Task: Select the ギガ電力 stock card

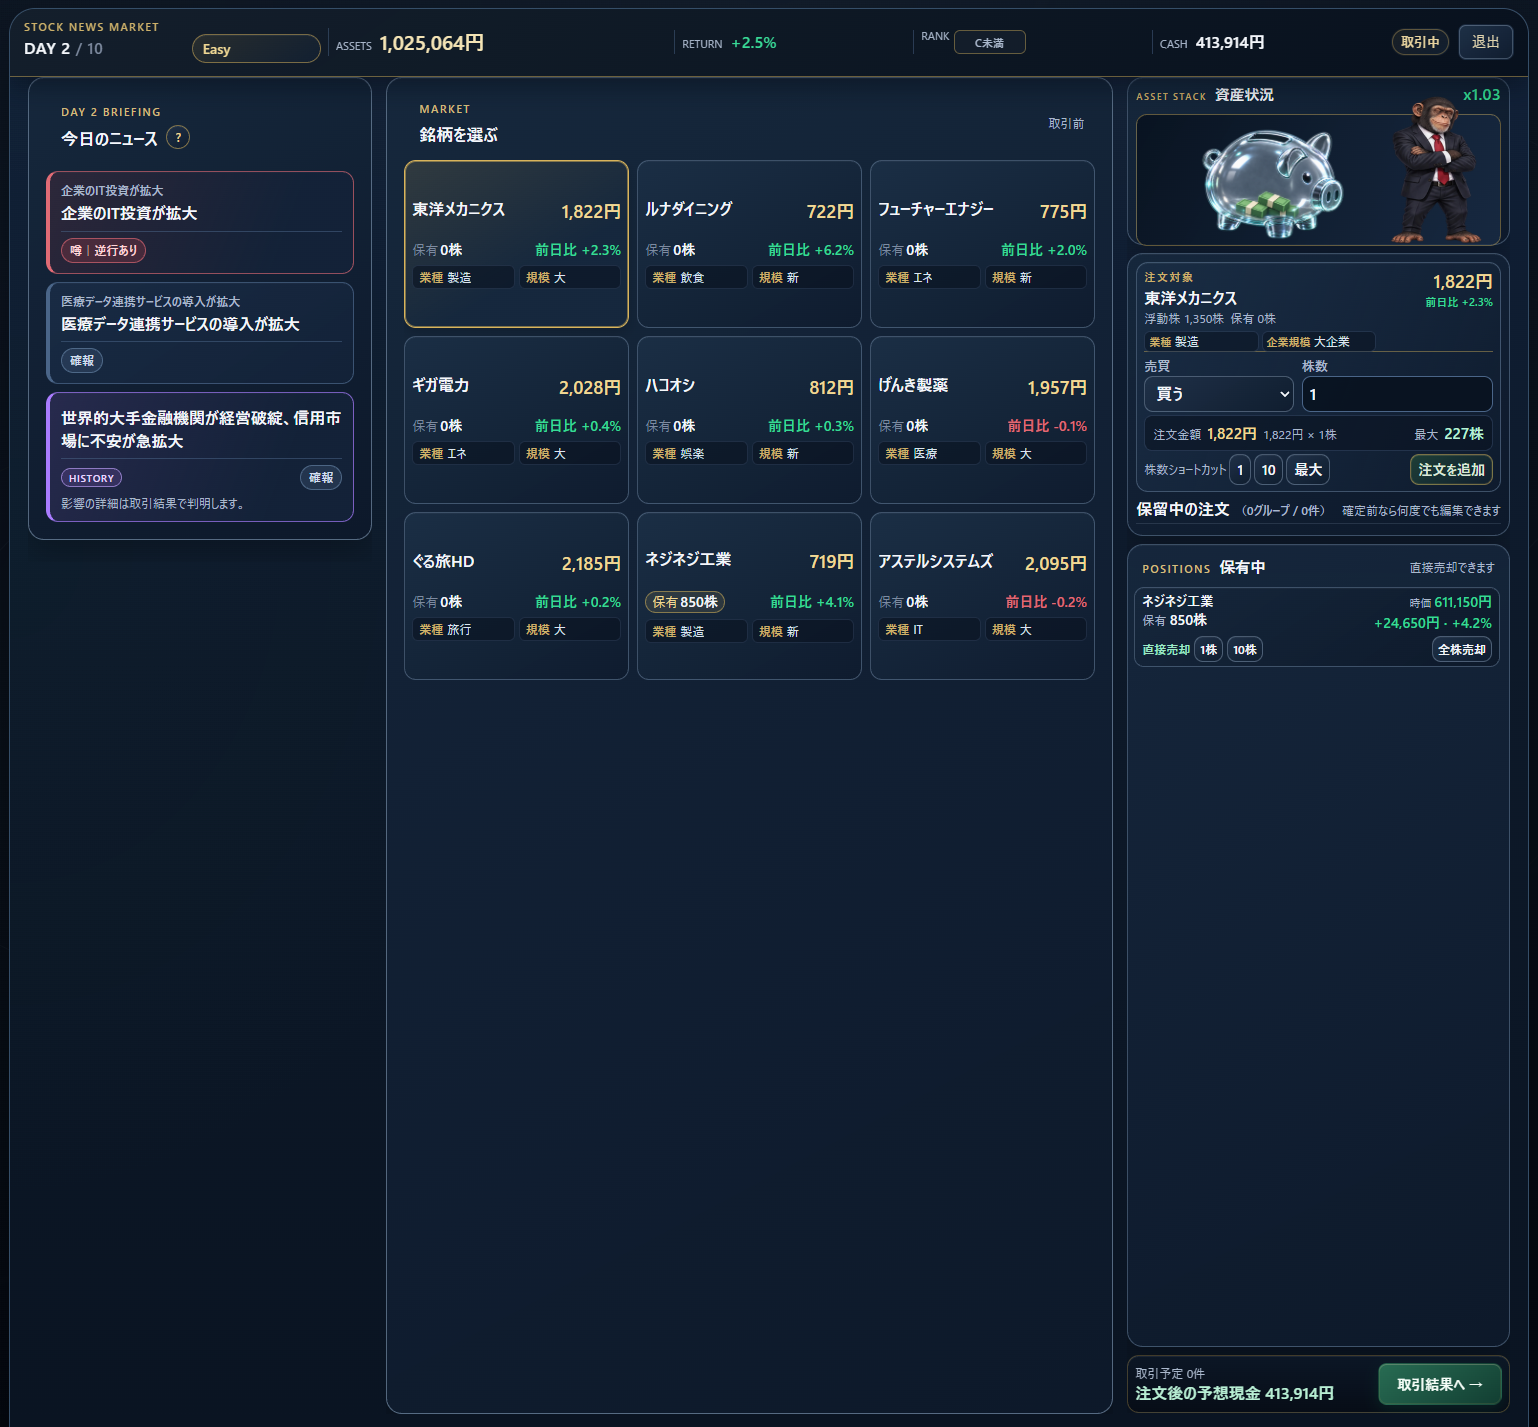Action: click(x=516, y=420)
